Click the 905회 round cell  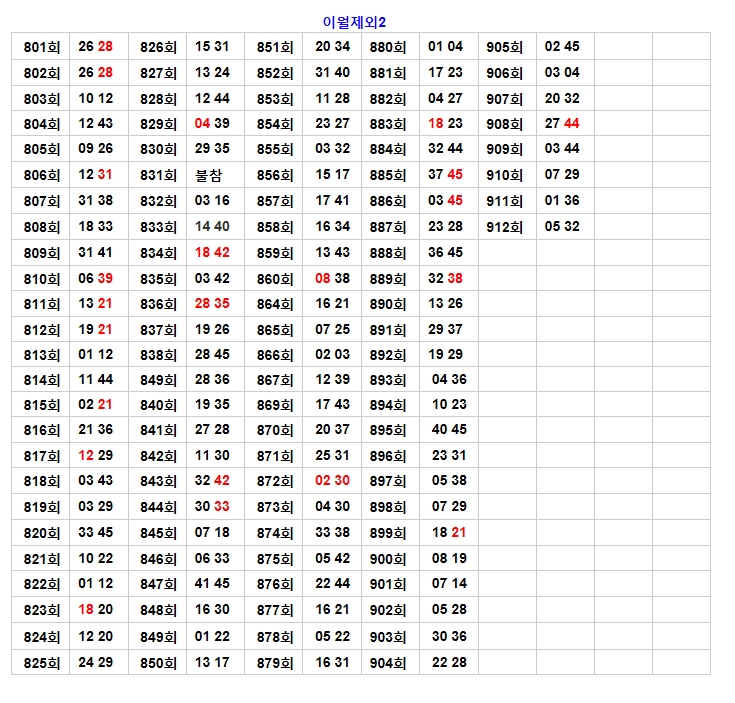[505, 47]
